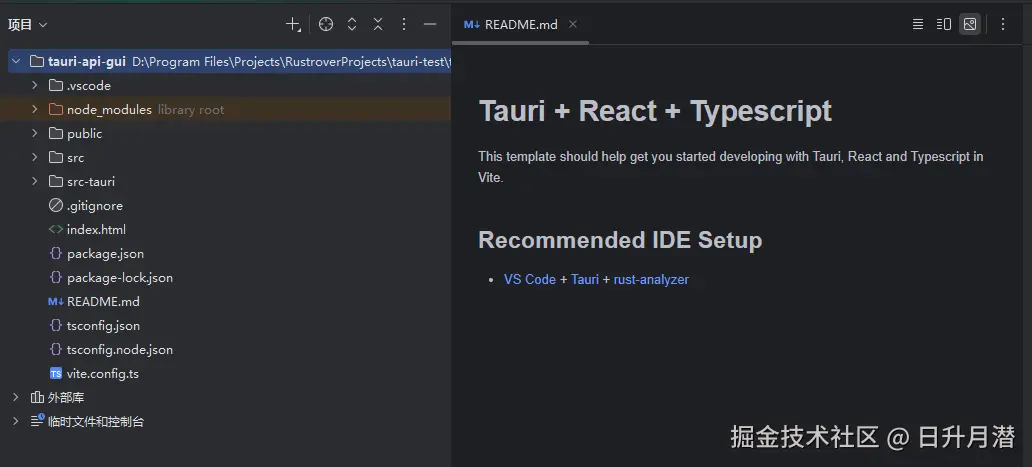The height and width of the screenshot is (467, 1032).
Task: Open the 项目 view dropdown
Action: pos(27,24)
